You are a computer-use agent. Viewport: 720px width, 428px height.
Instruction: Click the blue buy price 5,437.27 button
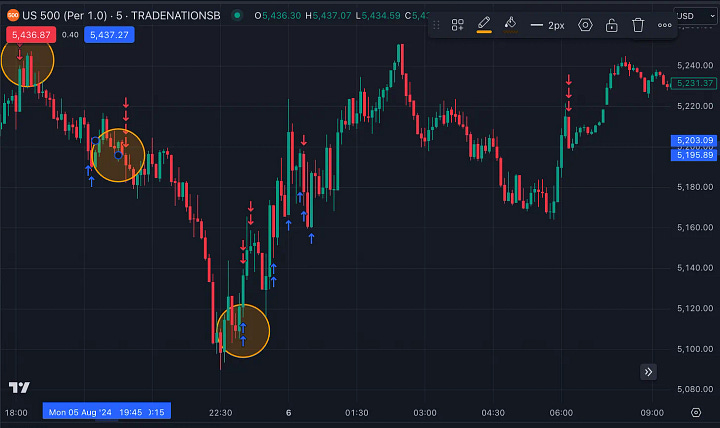click(x=109, y=35)
